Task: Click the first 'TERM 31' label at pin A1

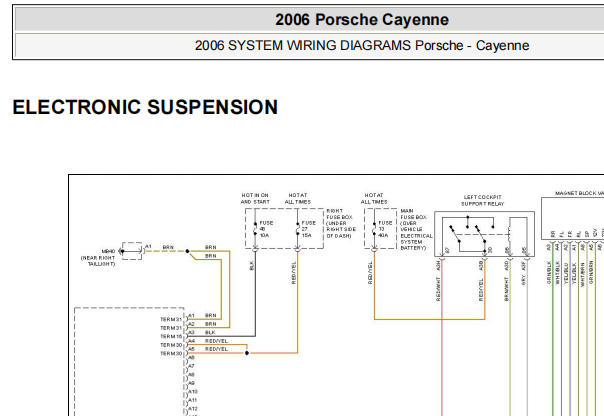Action: [x=171, y=319]
